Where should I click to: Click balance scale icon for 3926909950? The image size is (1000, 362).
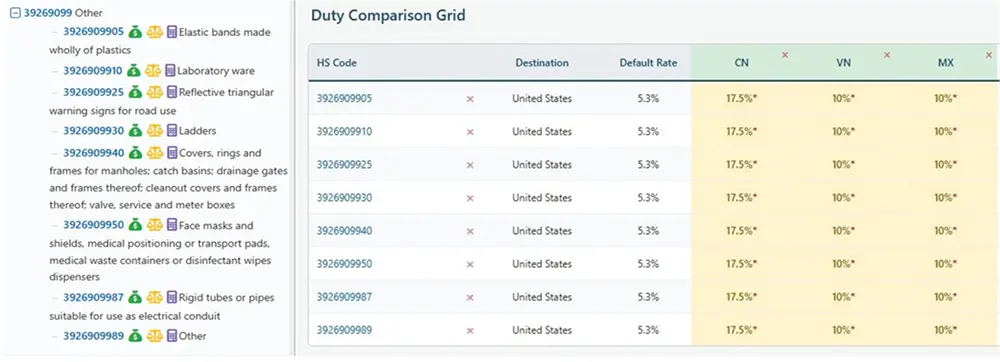click(155, 225)
